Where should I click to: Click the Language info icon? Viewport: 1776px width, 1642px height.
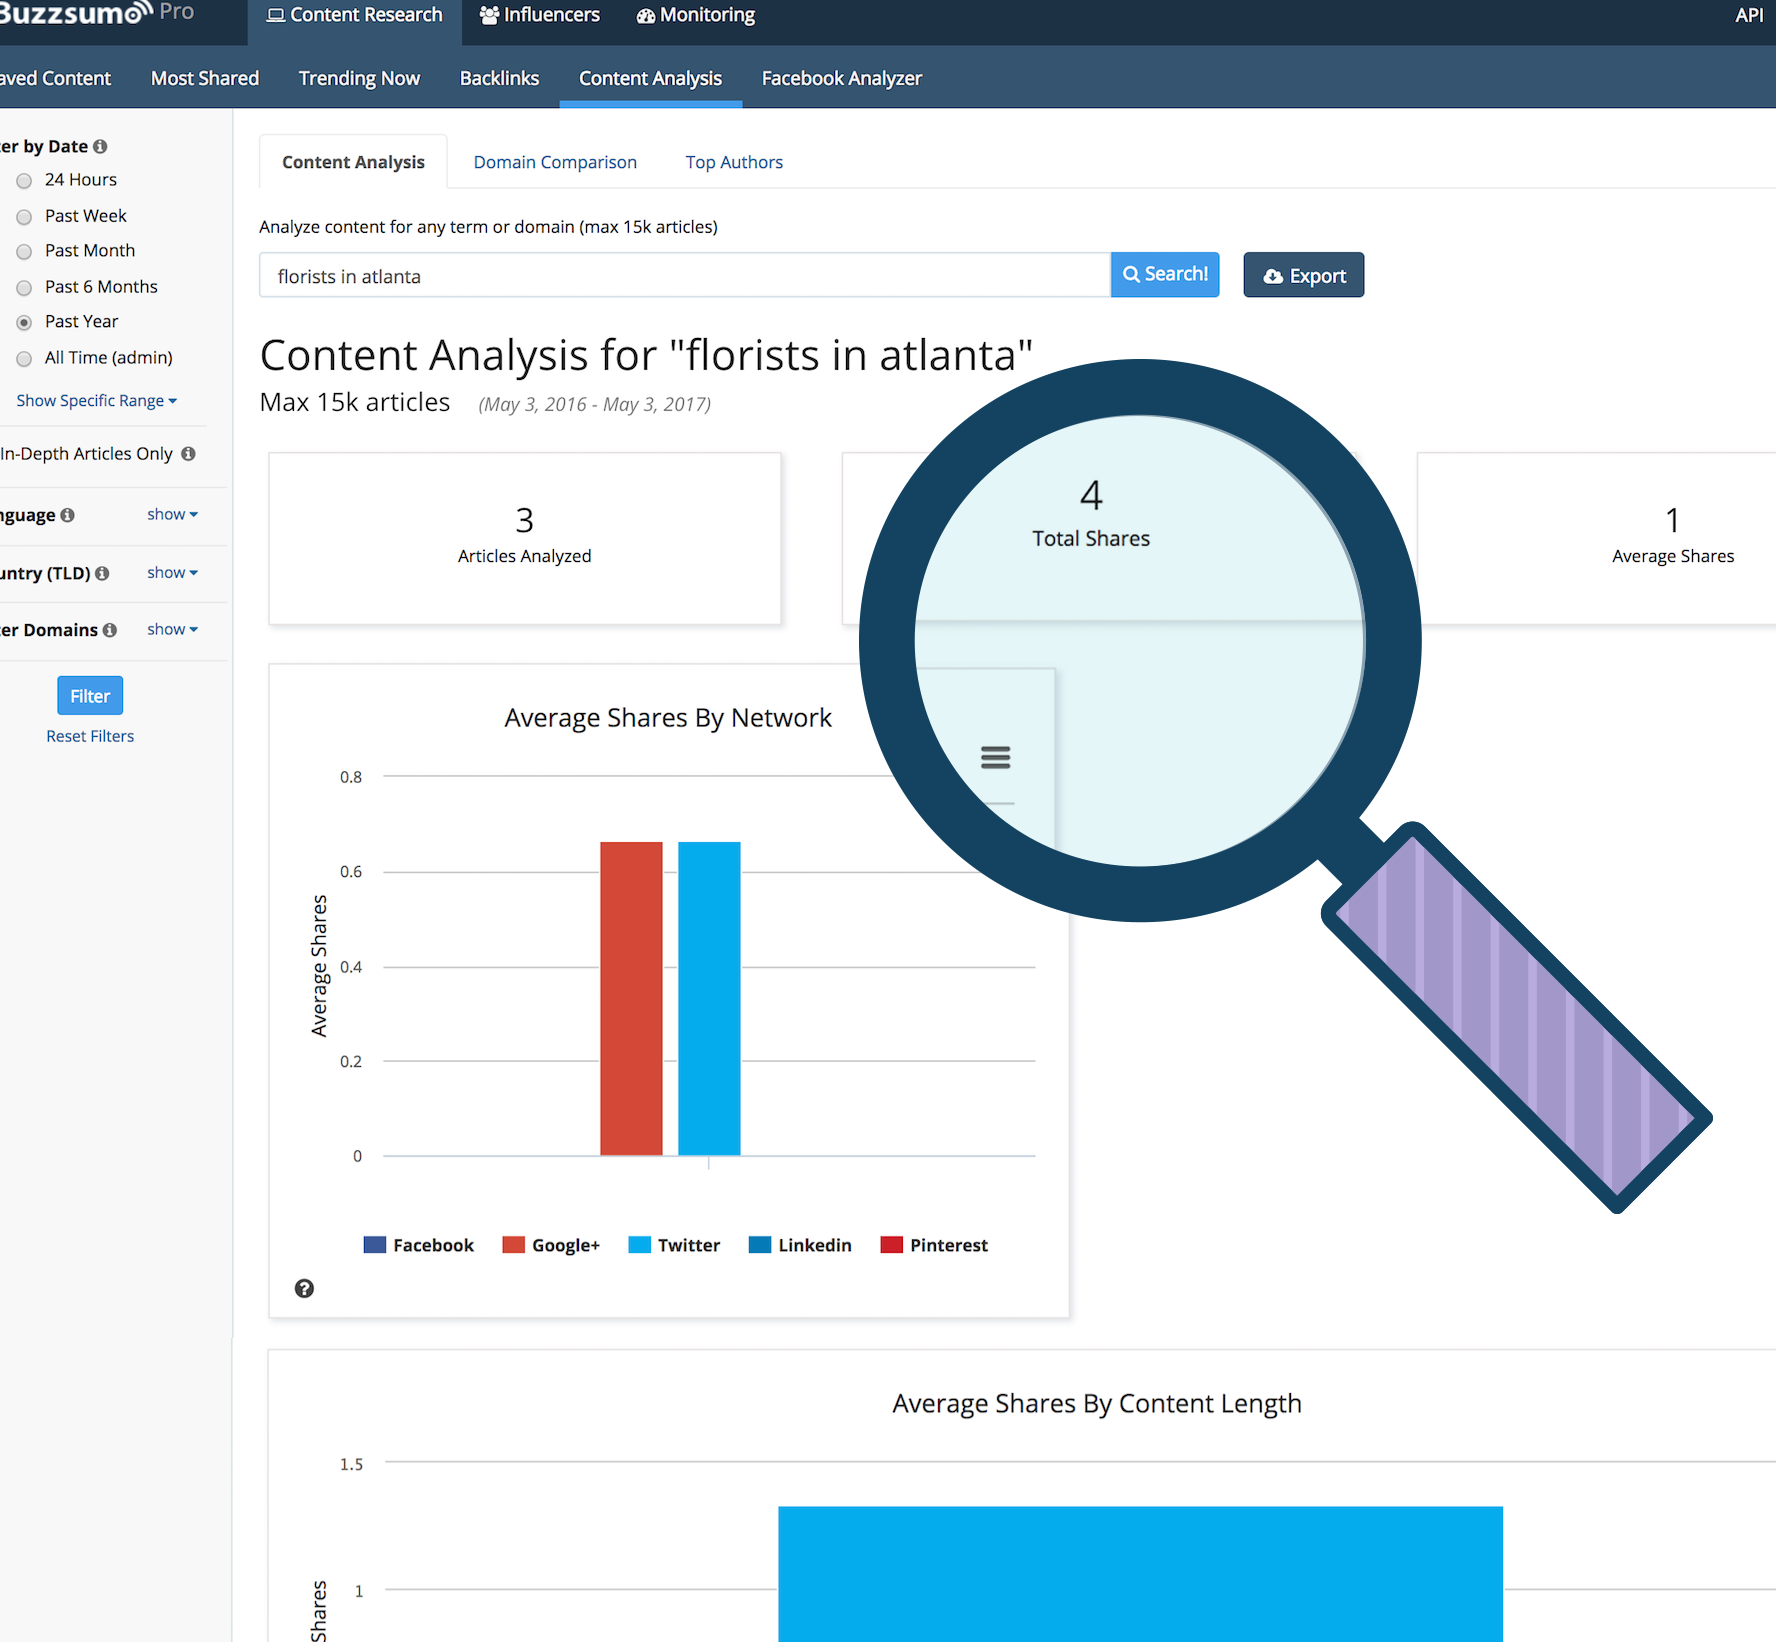click(x=67, y=515)
